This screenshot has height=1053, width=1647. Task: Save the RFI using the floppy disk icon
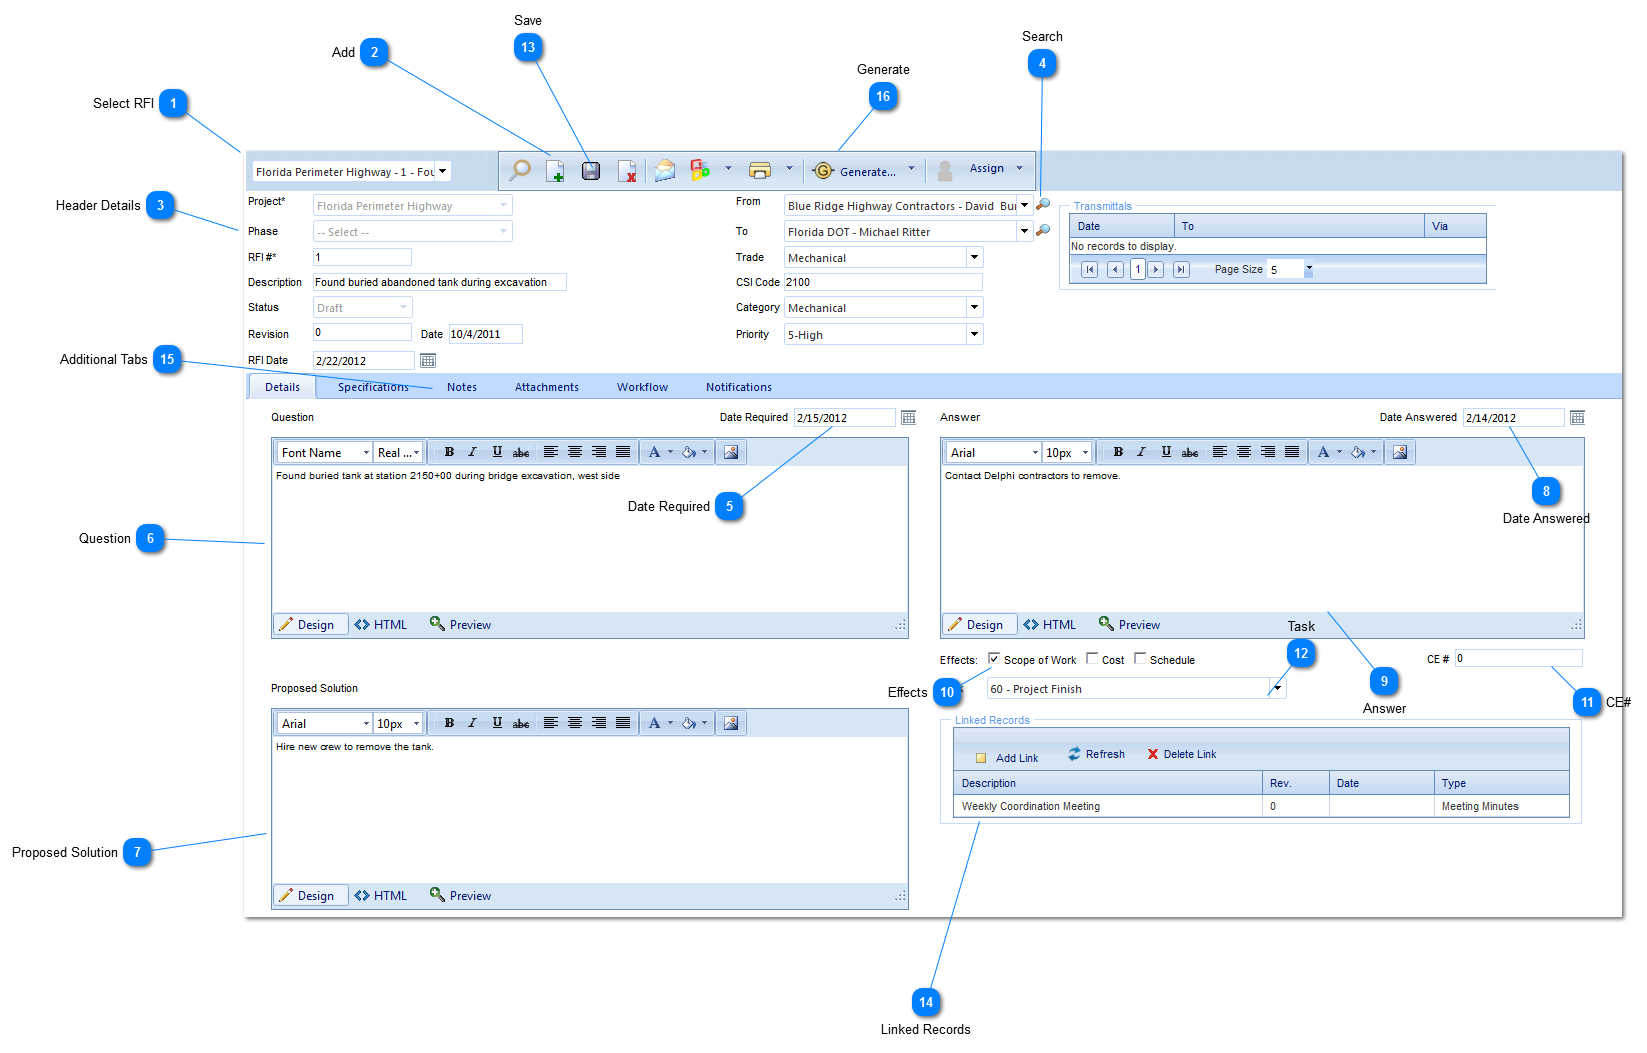point(591,171)
